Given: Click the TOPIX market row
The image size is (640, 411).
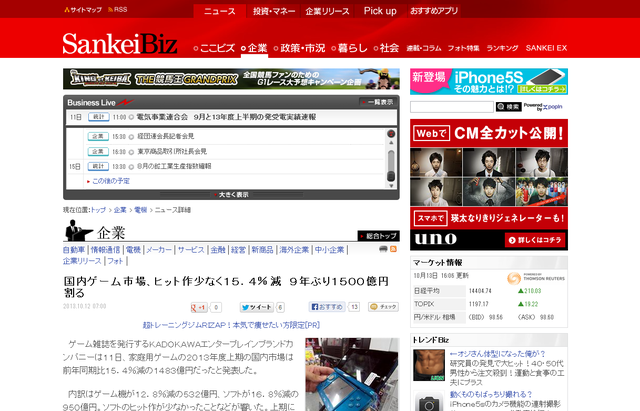Looking at the screenshot, I should [489, 304].
